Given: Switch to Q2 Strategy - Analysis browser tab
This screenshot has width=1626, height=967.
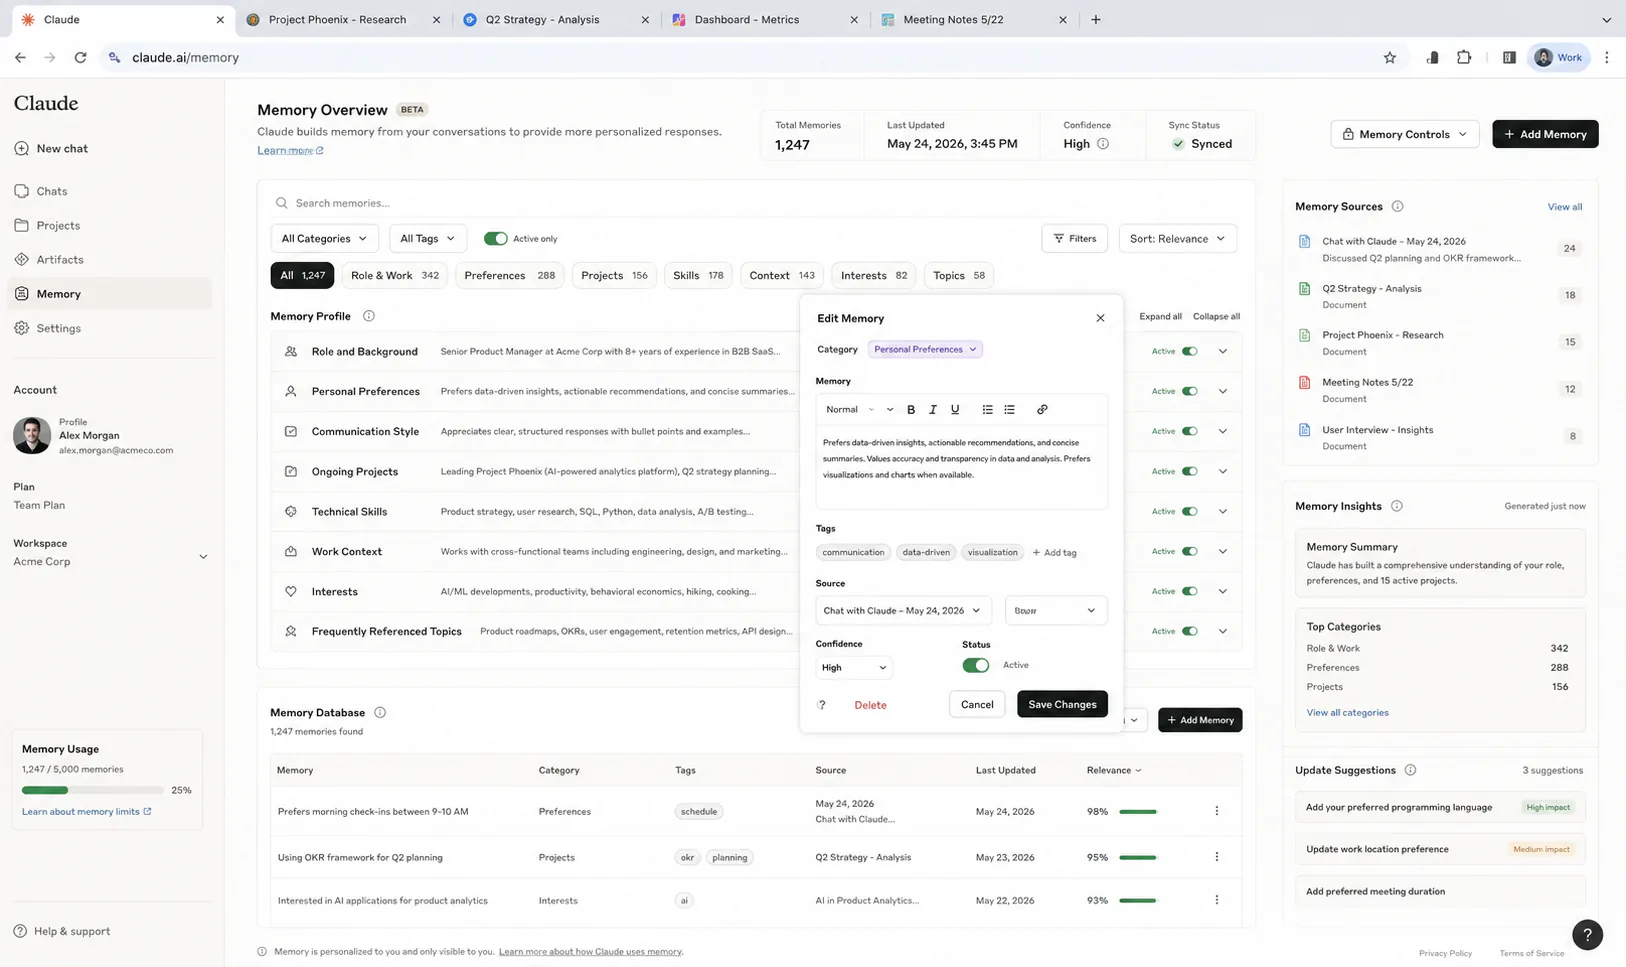Looking at the screenshot, I should tap(556, 20).
